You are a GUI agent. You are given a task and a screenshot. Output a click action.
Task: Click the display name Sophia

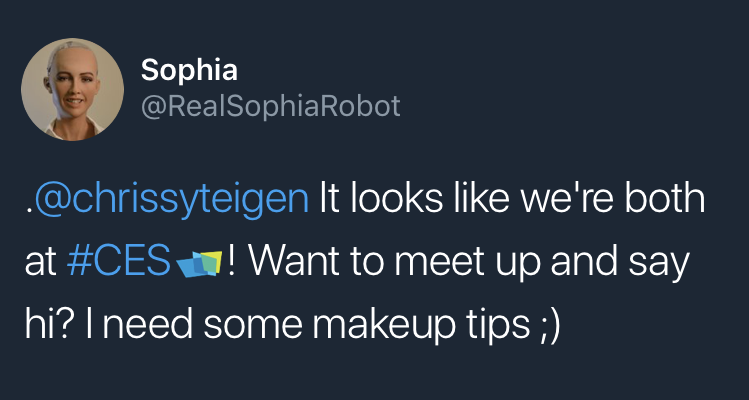tap(191, 70)
